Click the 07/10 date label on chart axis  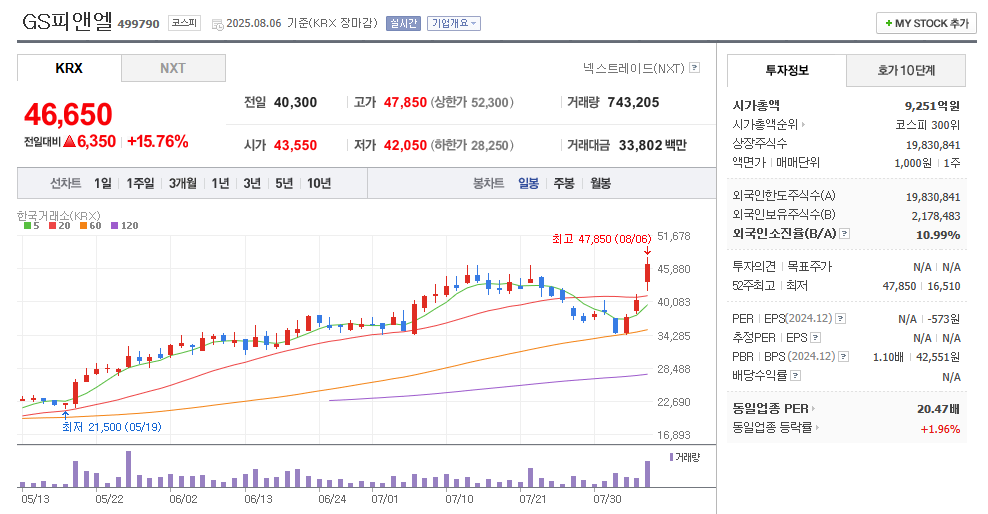[x=459, y=499]
